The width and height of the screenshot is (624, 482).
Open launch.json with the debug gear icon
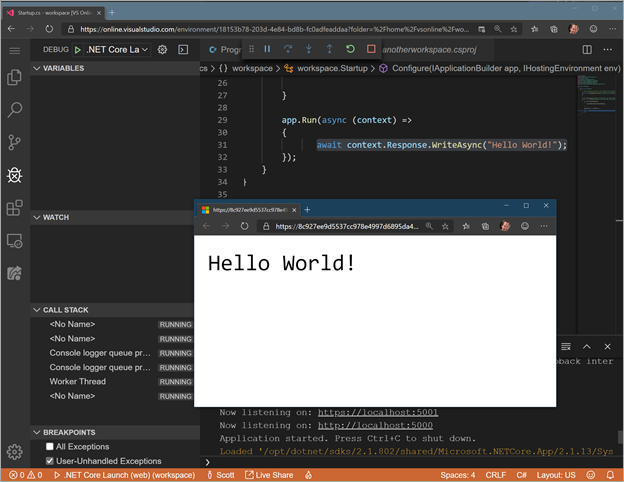[x=162, y=50]
